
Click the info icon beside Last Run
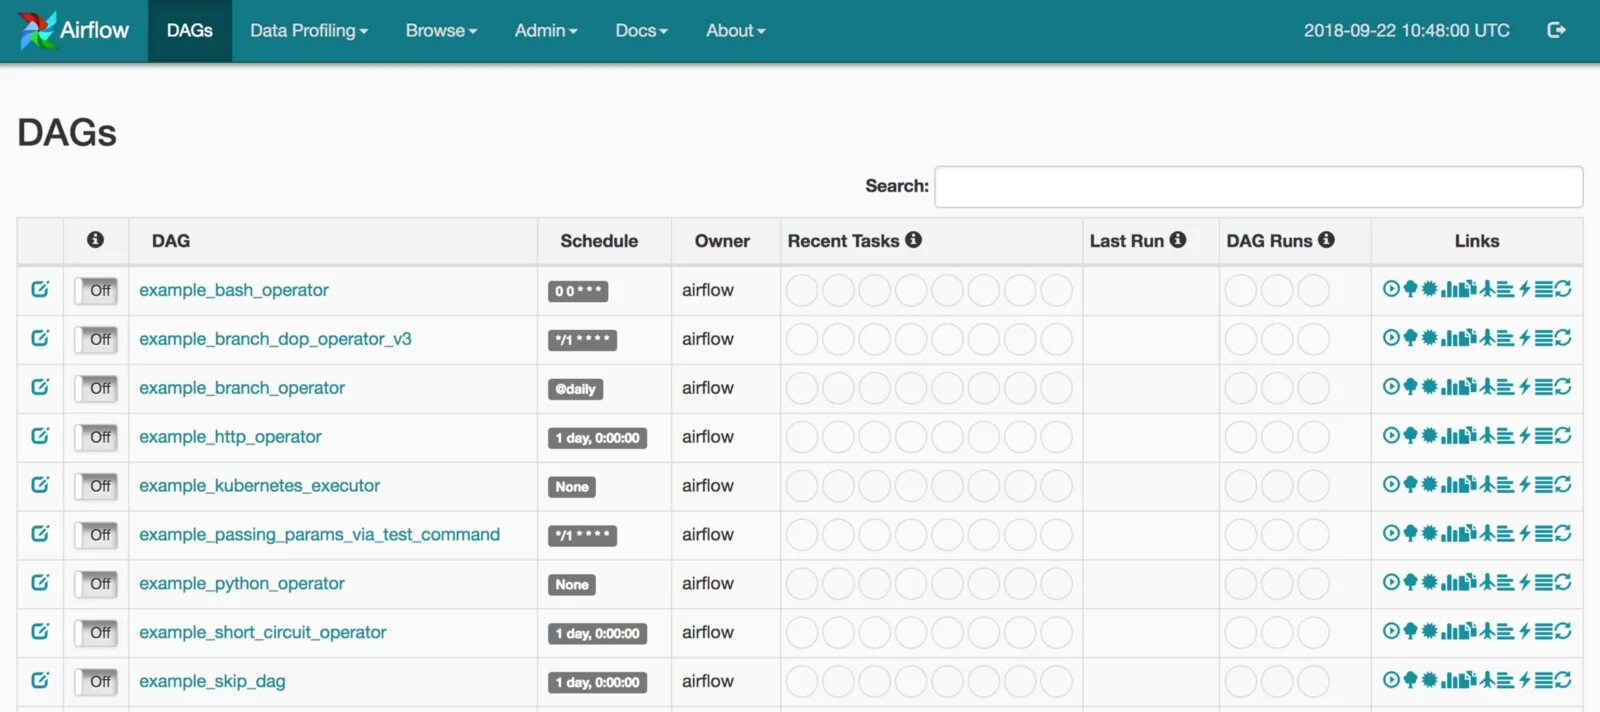1178,240
